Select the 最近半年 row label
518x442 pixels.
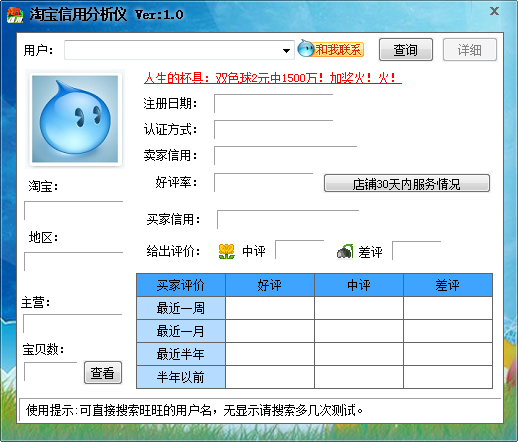[x=181, y=354]
